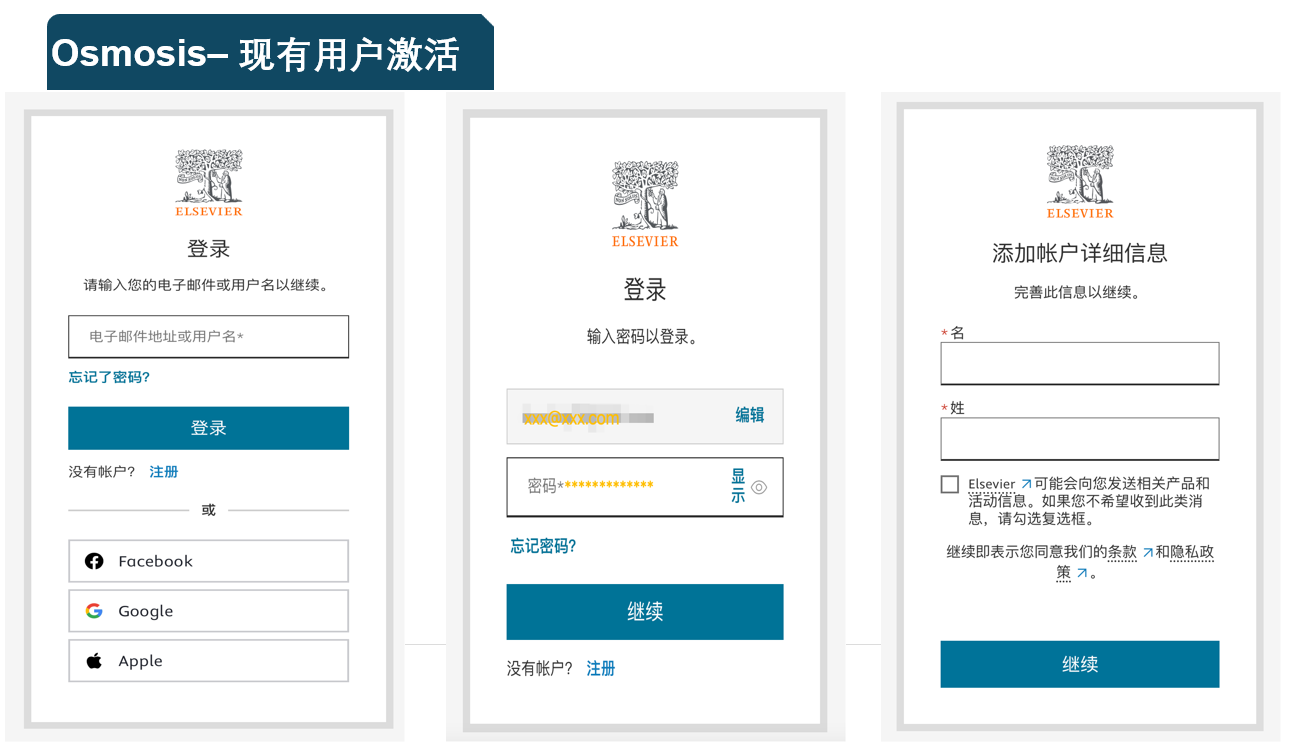
Task: Click the 注册 link under the 登录 button
Action: (x=164, y=471)
